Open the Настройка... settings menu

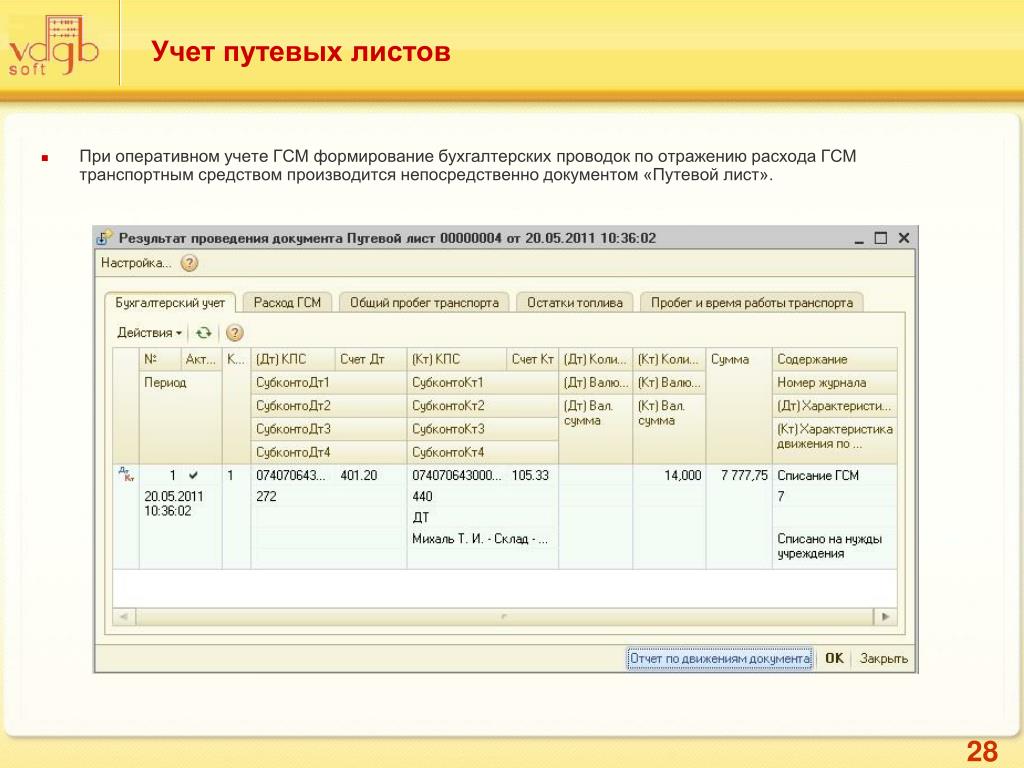pyautogui.click(x=136, y=263)
